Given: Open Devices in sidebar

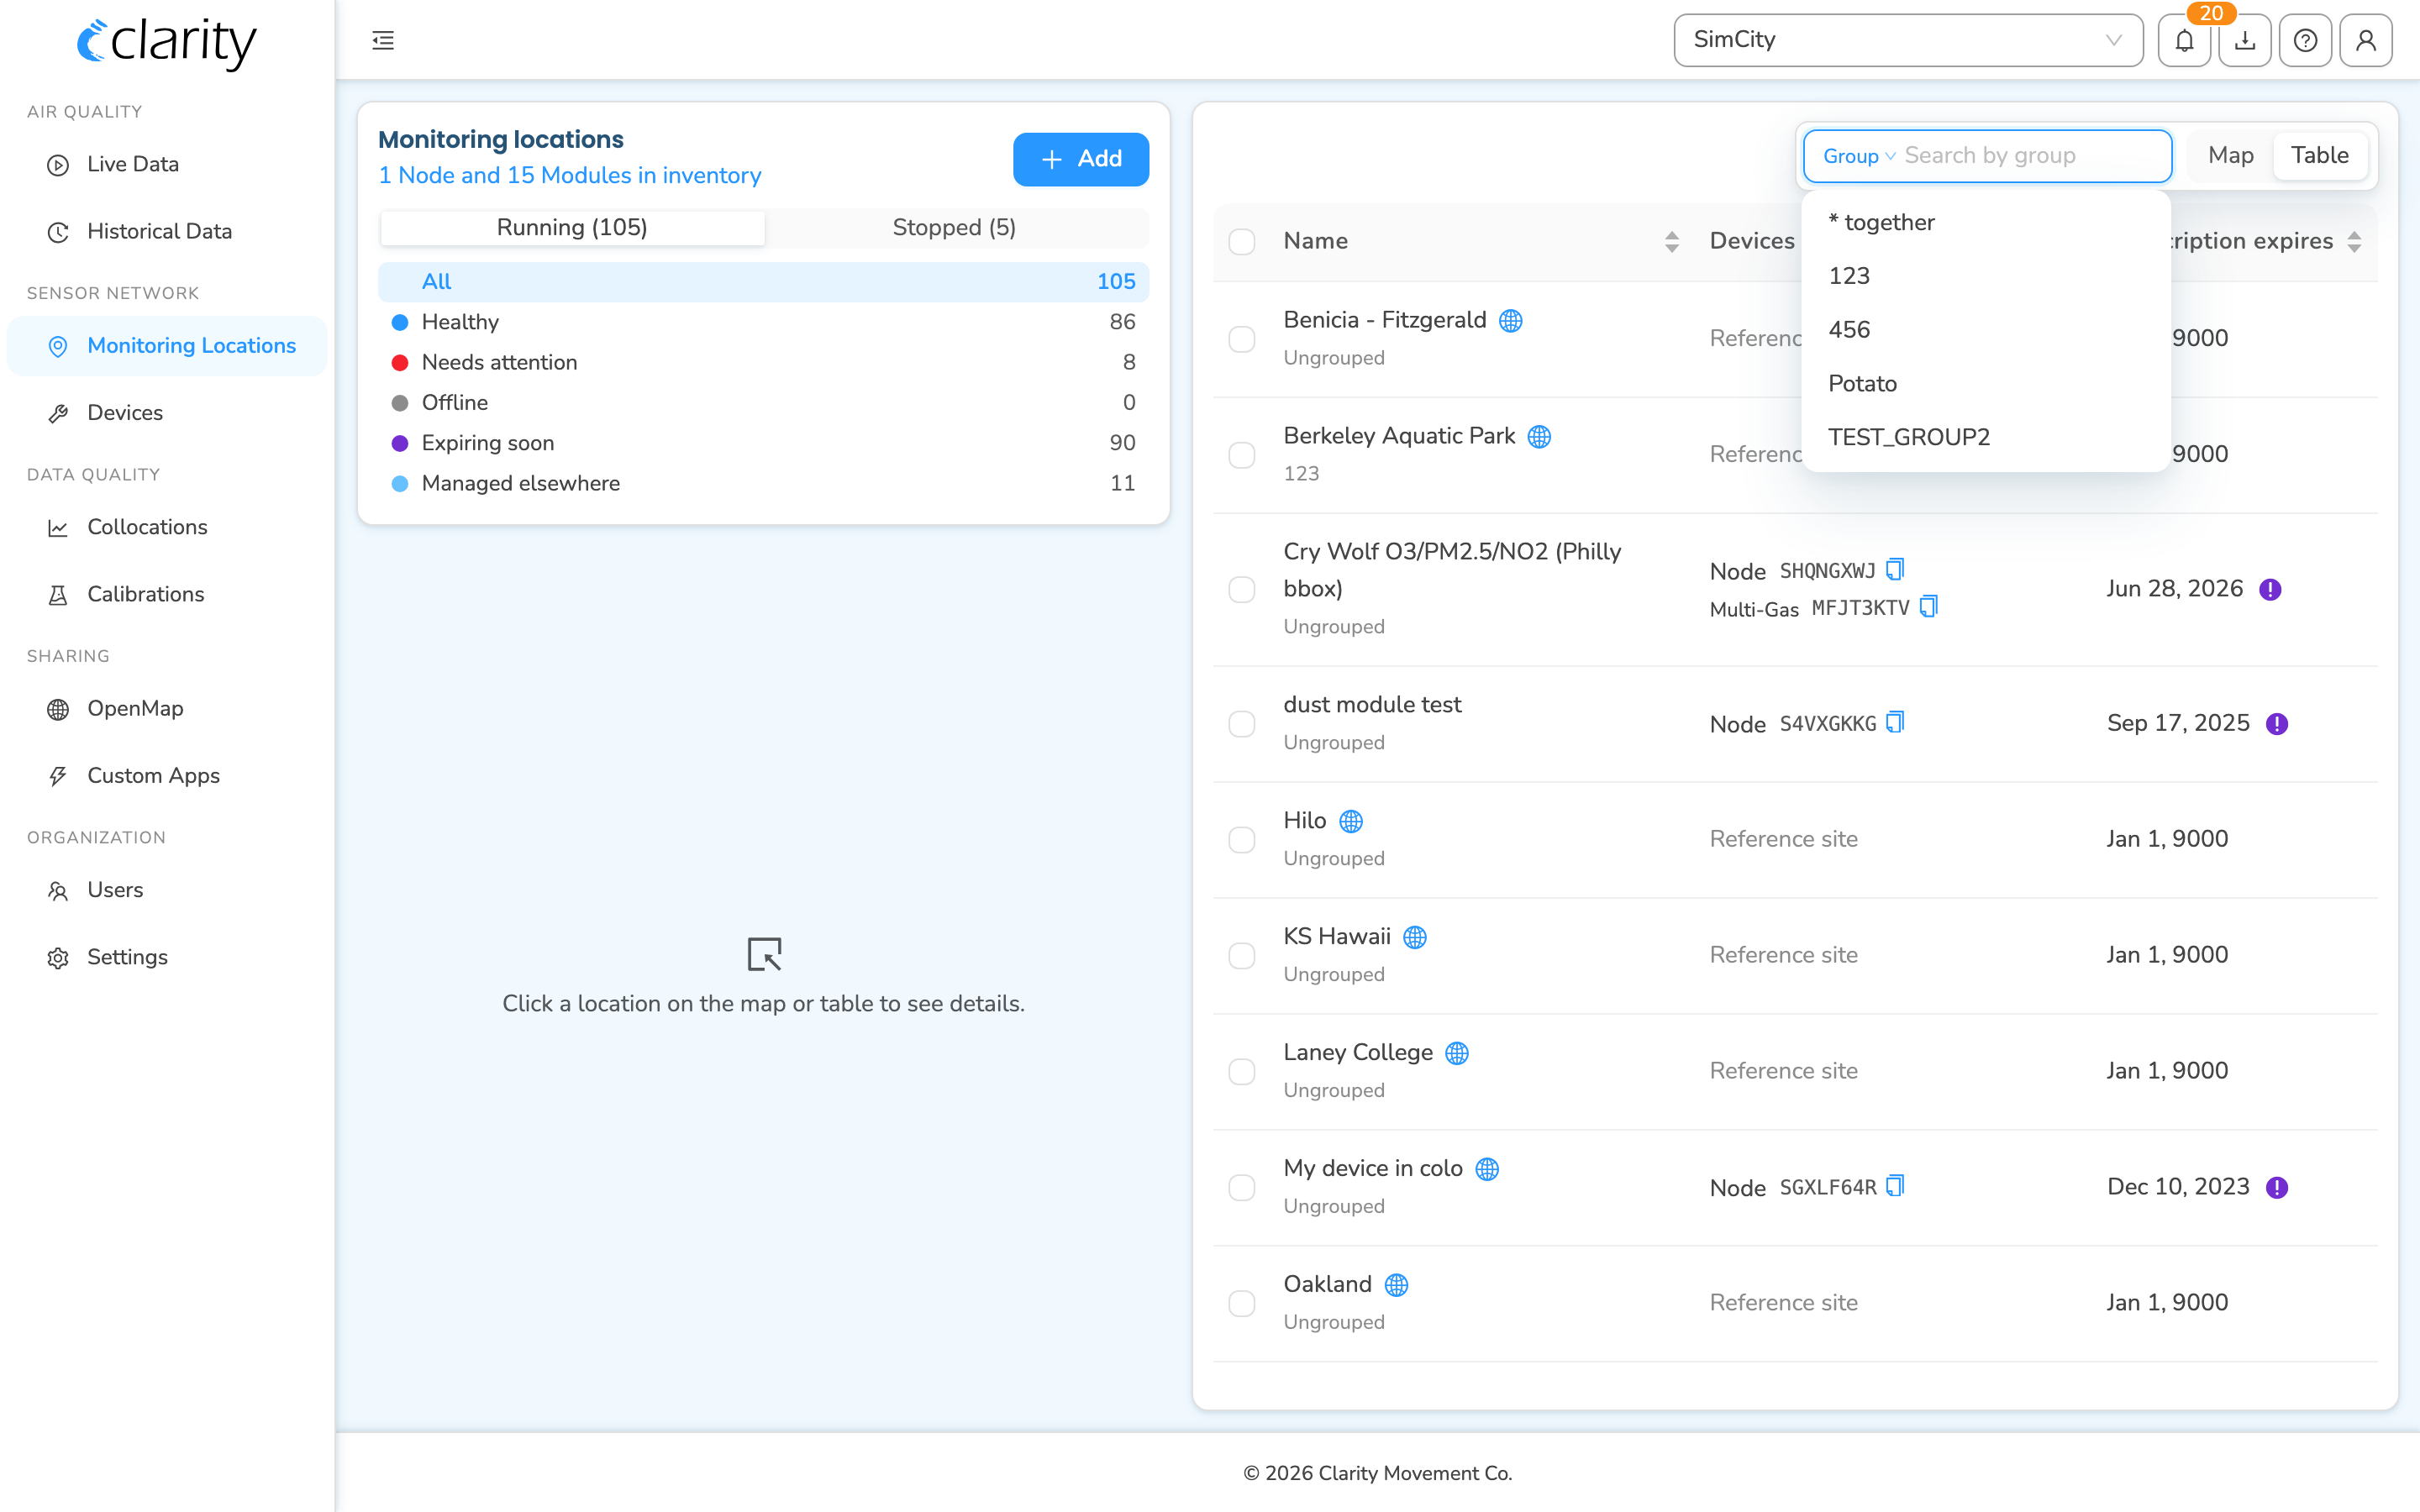Looking at the screenshot, I should click(x=167, y=413).
